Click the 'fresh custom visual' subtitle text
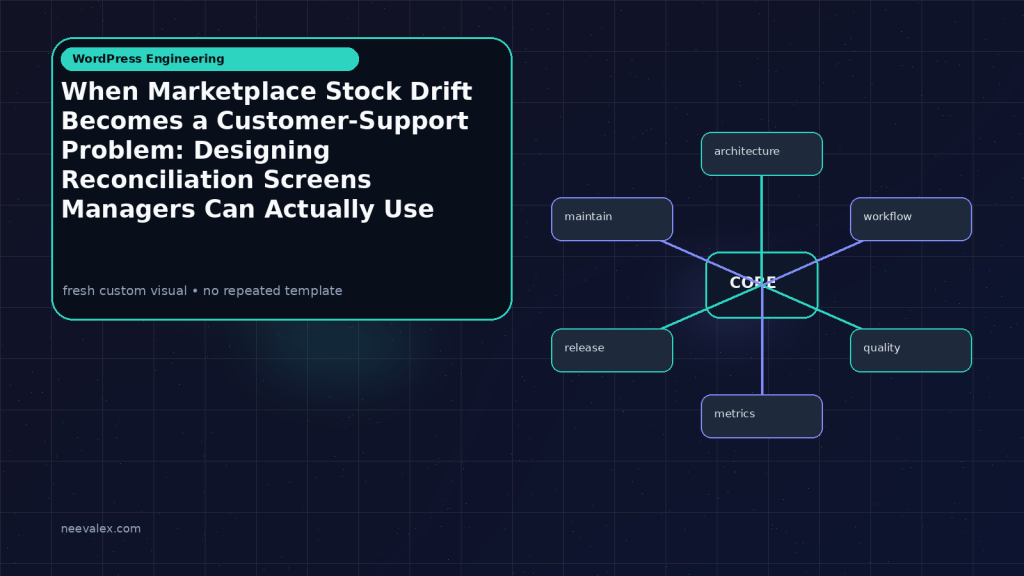1024x576 pixels. pos(202,291)
